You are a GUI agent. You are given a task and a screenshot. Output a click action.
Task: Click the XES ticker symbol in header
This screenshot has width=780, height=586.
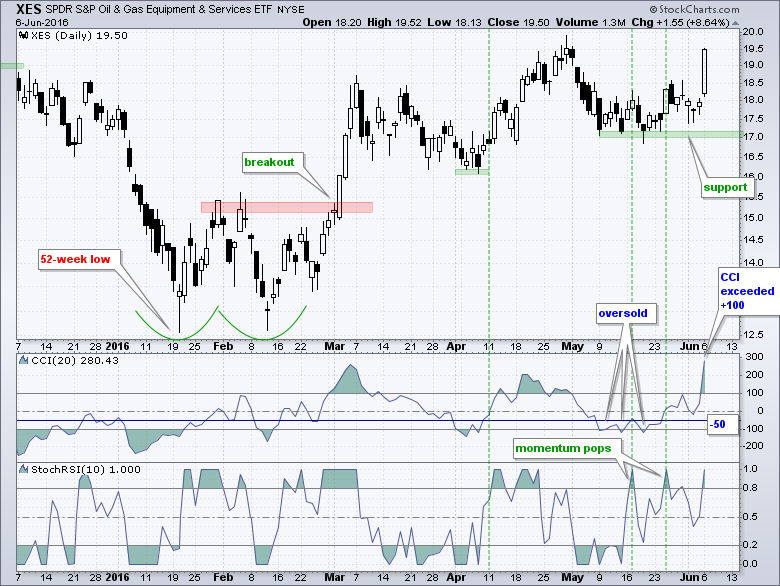click(x=29, y=9)
